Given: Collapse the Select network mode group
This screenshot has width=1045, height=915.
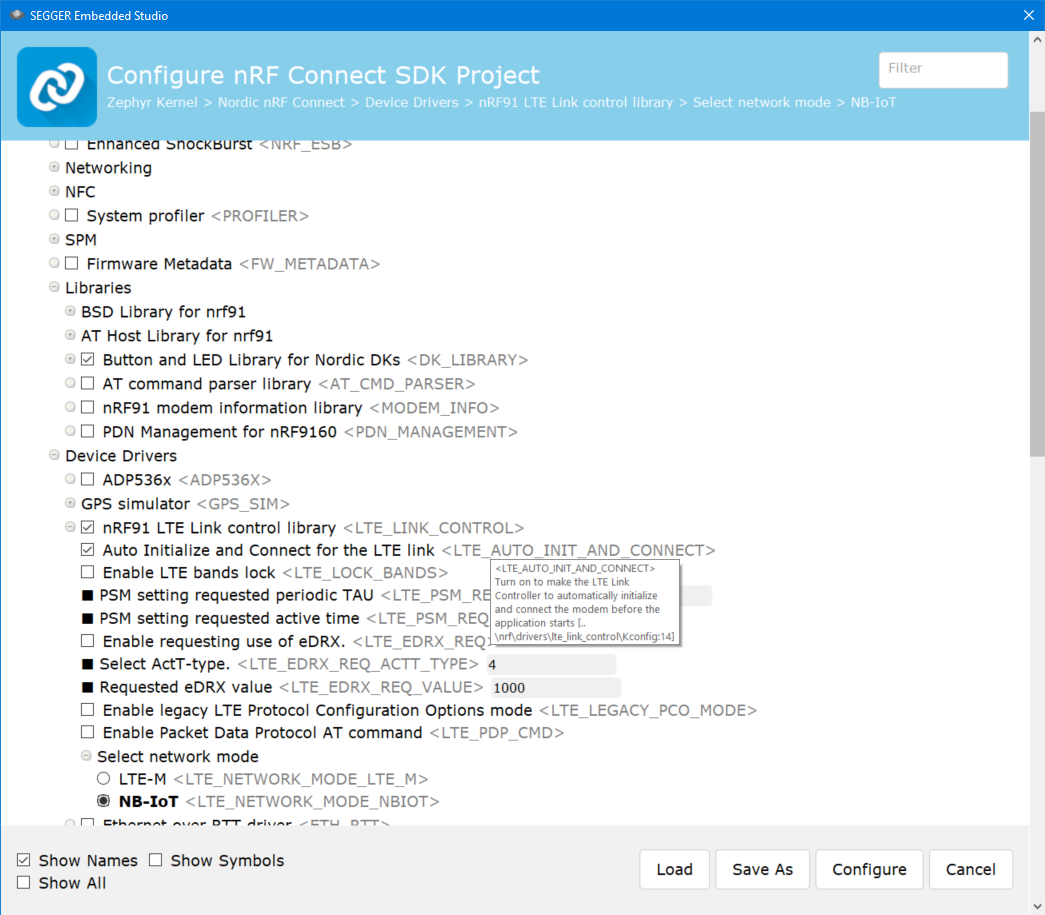Looking at the screenshot, I should (x=86, y=757).
